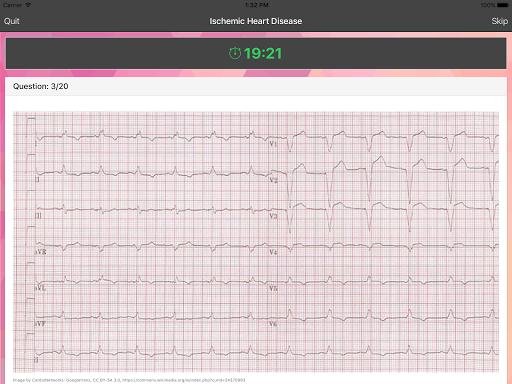512x384 pixels.
Task: Tap the Question 3/20 header
Action: pos(41,86)
